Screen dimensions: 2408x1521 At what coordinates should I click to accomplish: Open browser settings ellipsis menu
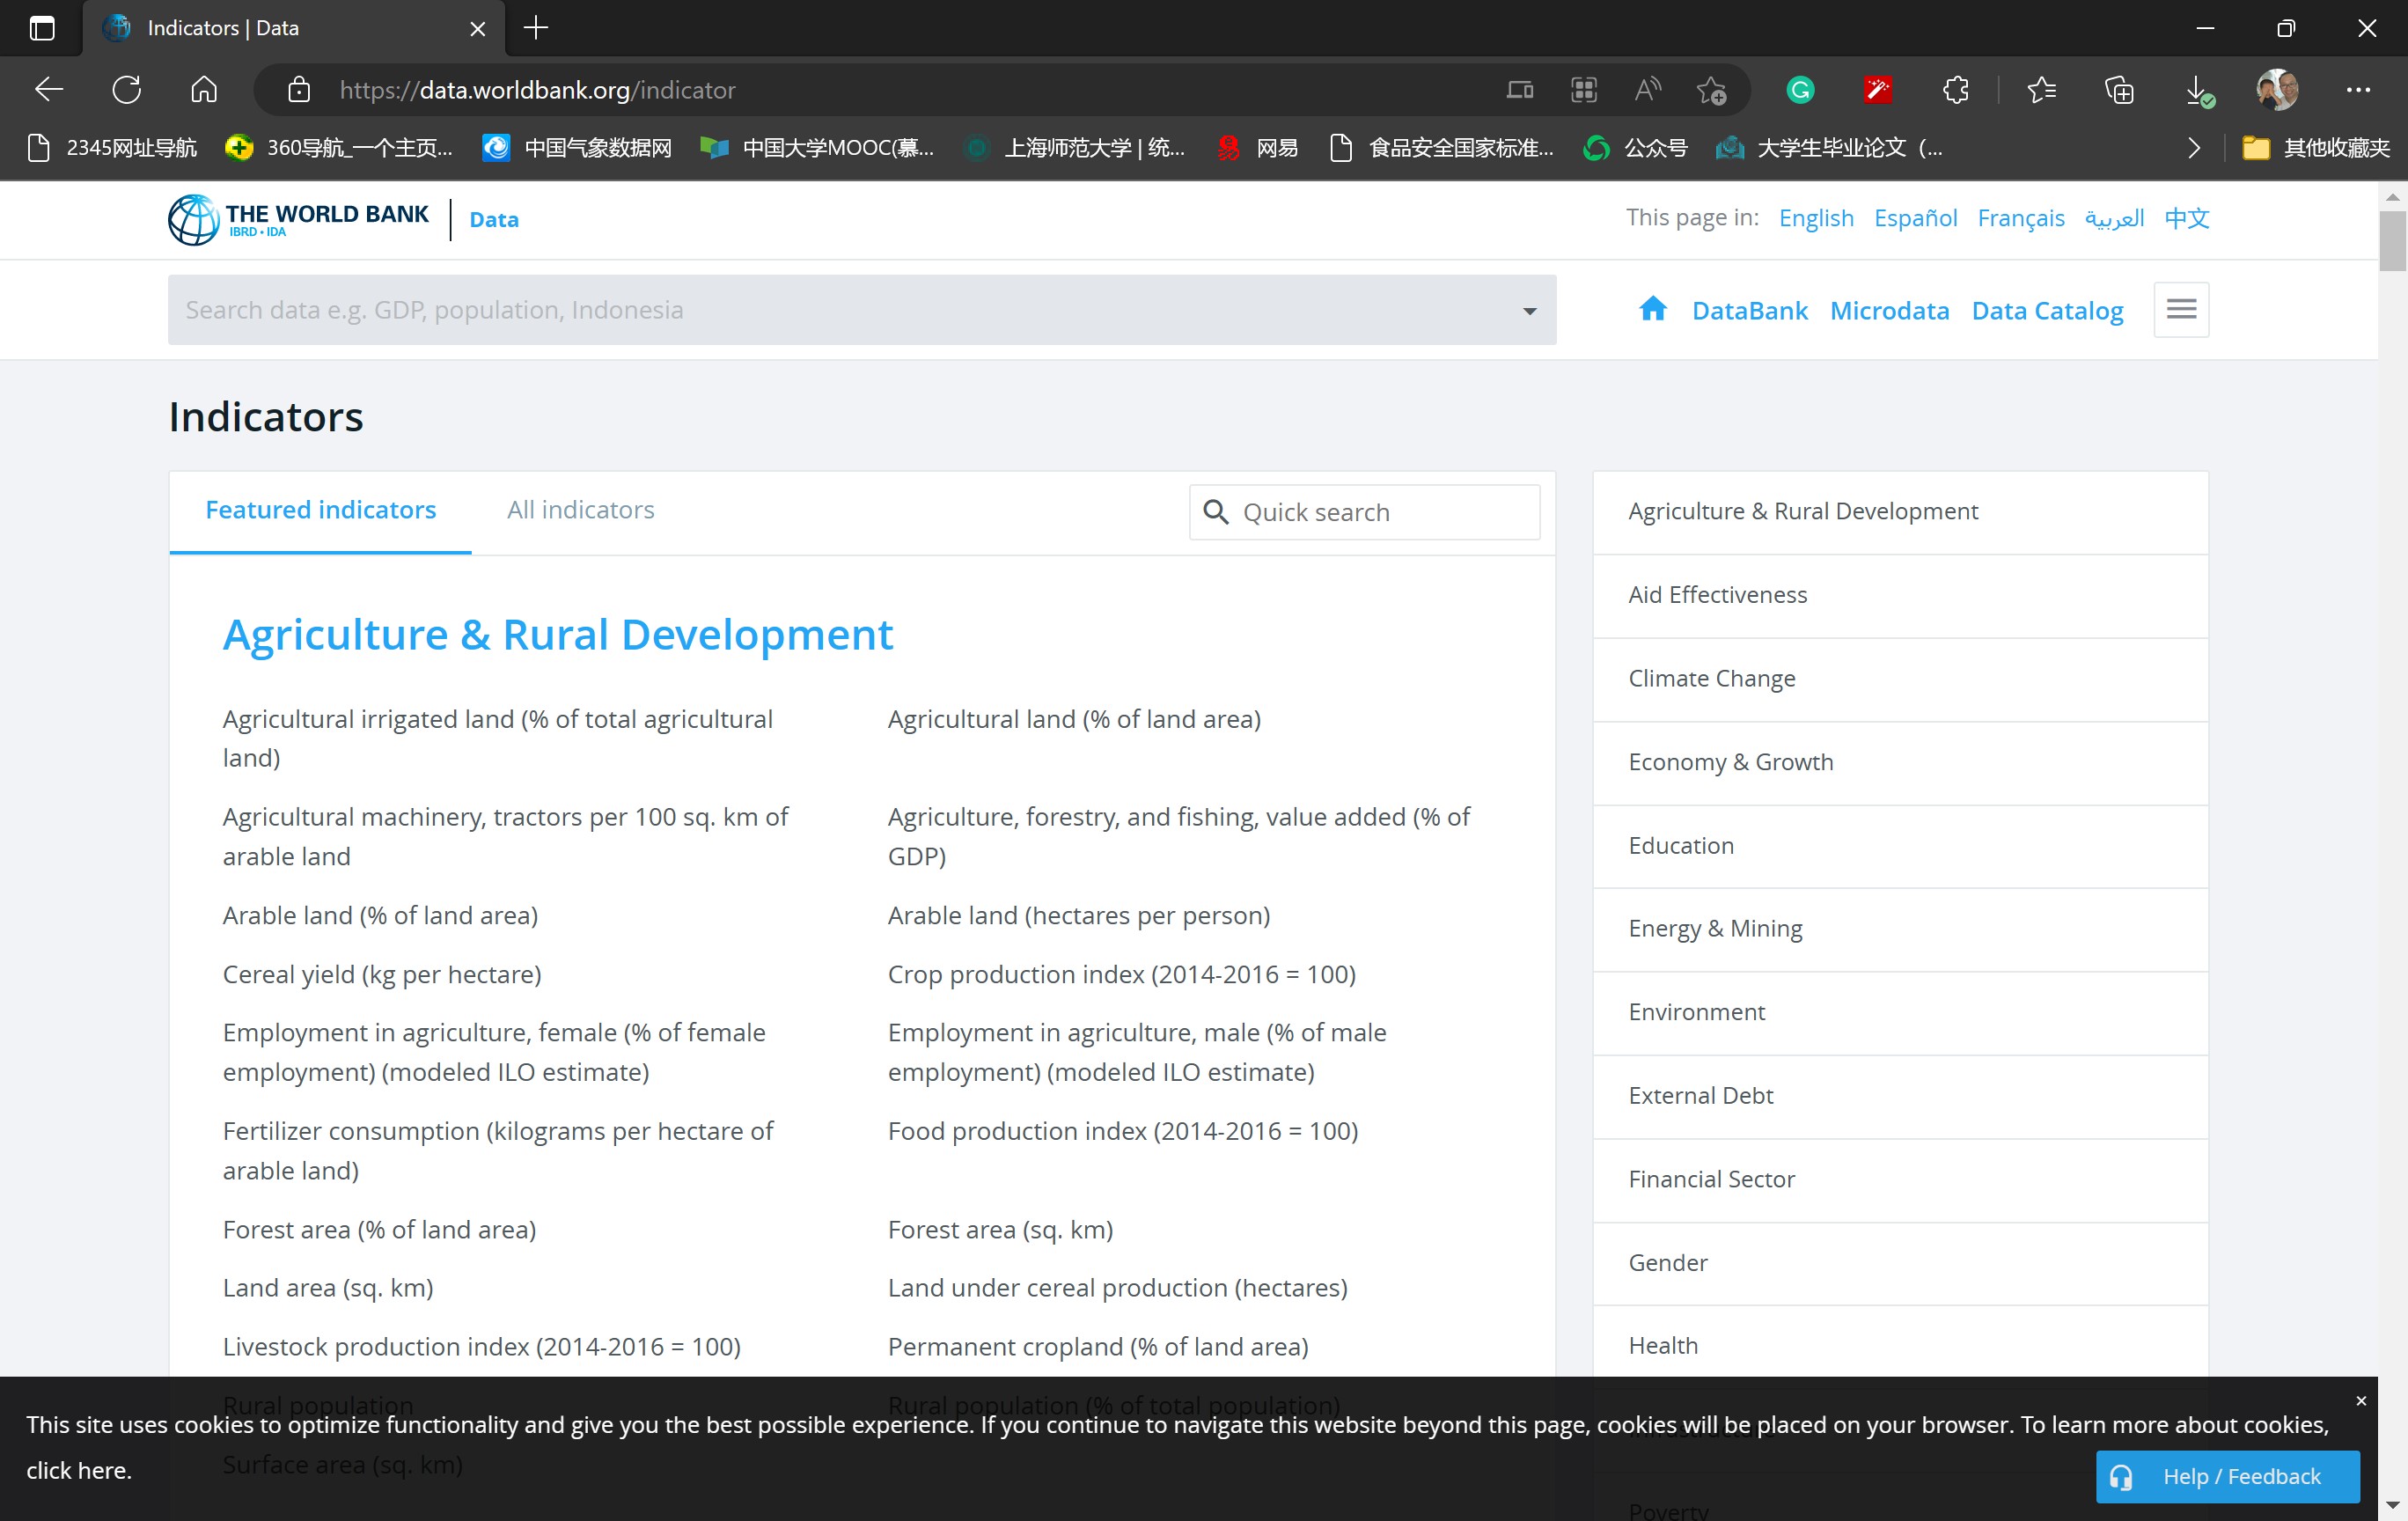coord(2357,90)
